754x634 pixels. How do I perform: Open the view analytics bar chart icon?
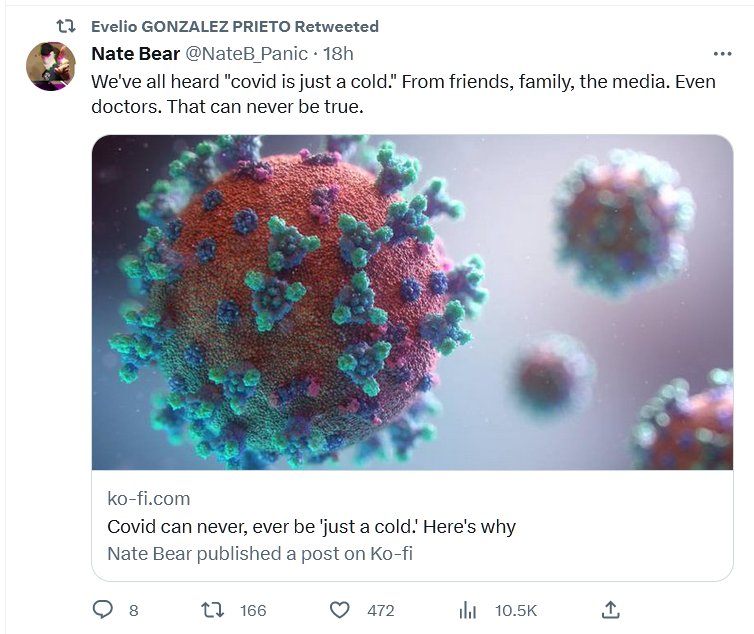click(466, 609)
